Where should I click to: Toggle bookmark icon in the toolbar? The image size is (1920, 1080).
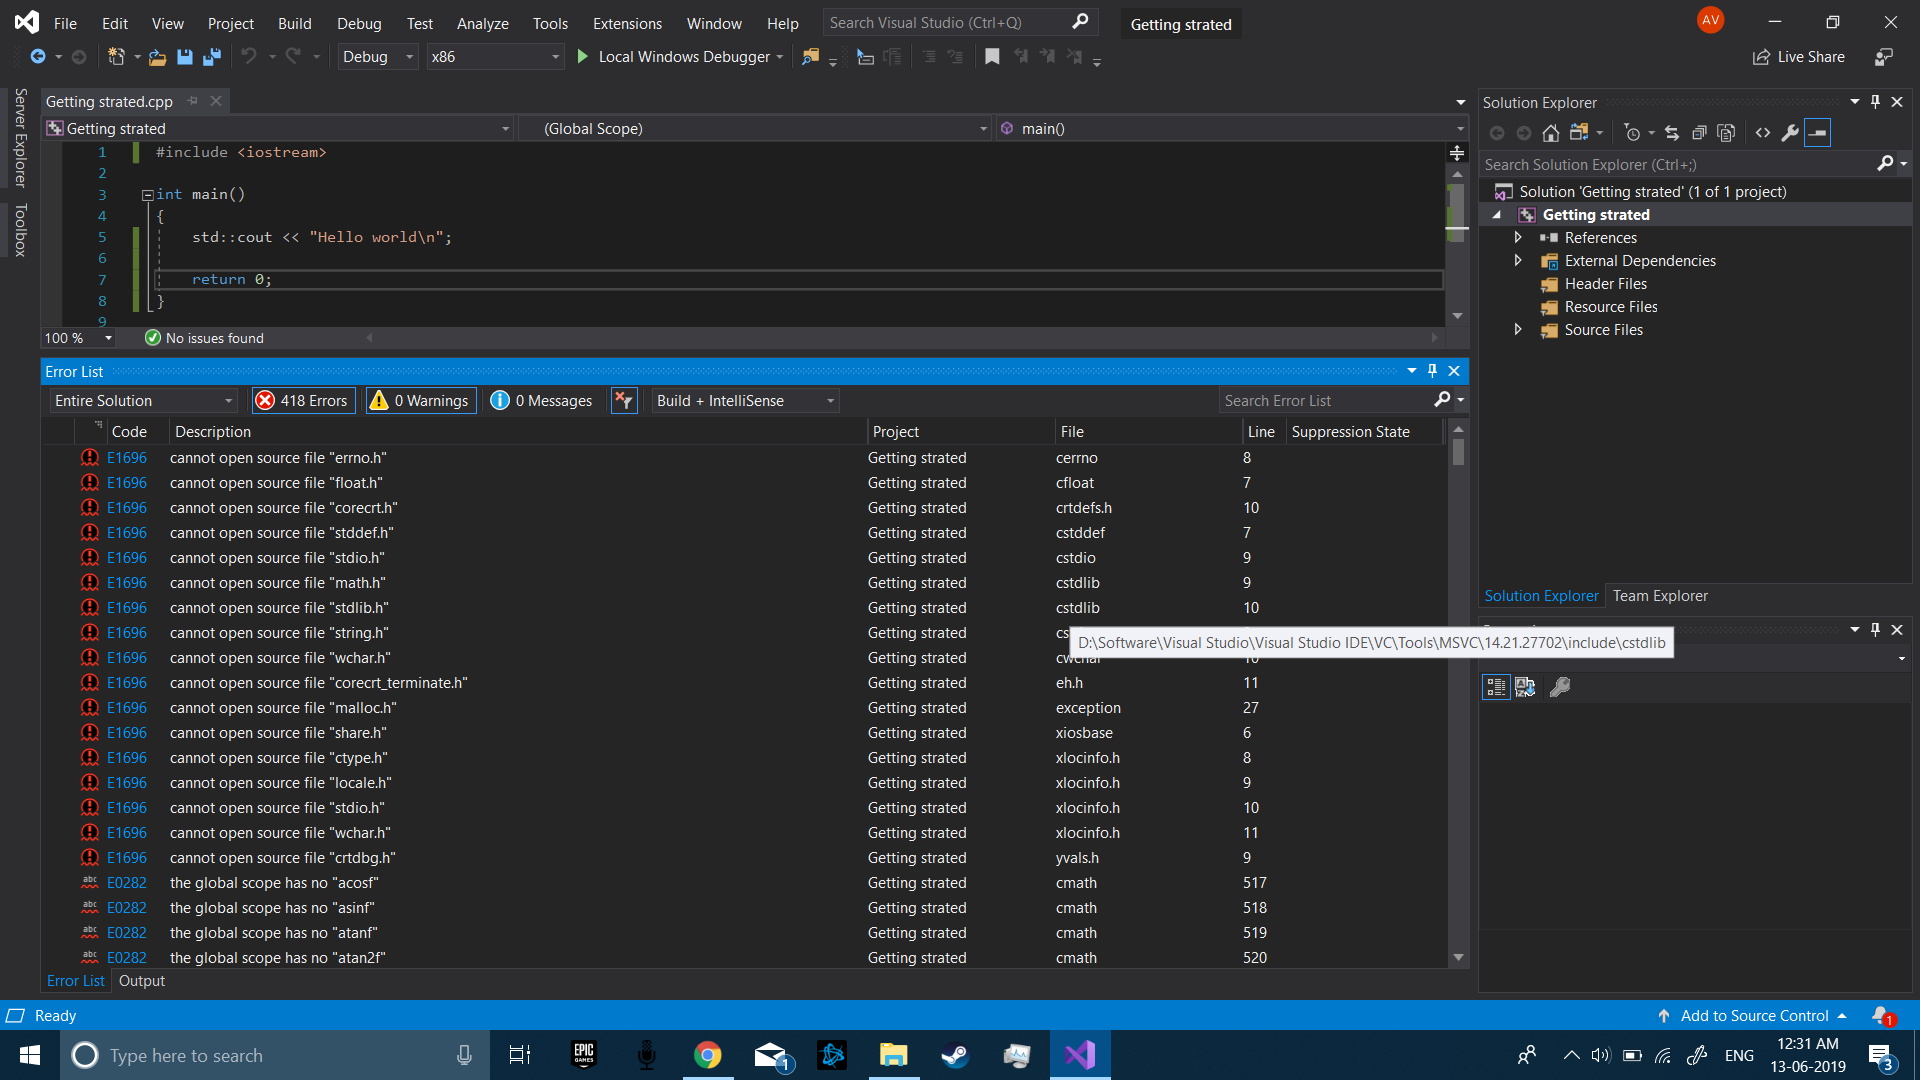pyautogui.click(x=992, y=57)
